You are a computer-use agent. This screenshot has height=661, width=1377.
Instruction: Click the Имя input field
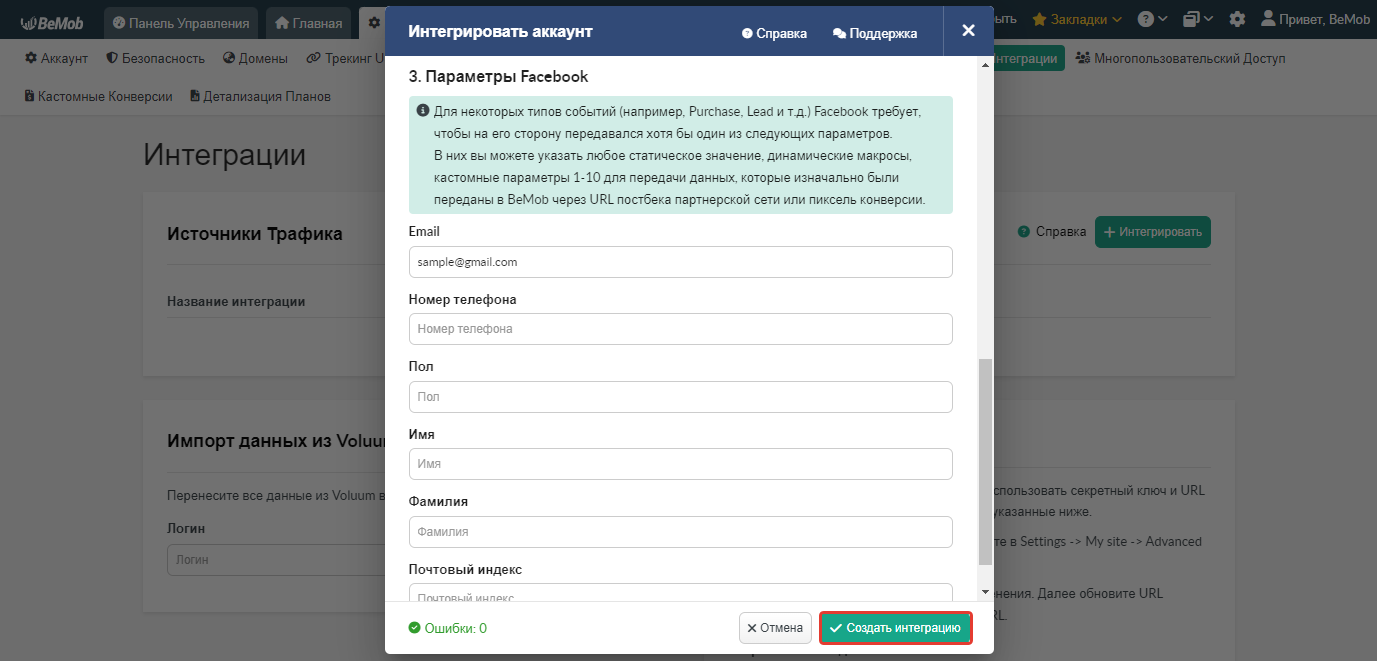(x=680, y=464)
